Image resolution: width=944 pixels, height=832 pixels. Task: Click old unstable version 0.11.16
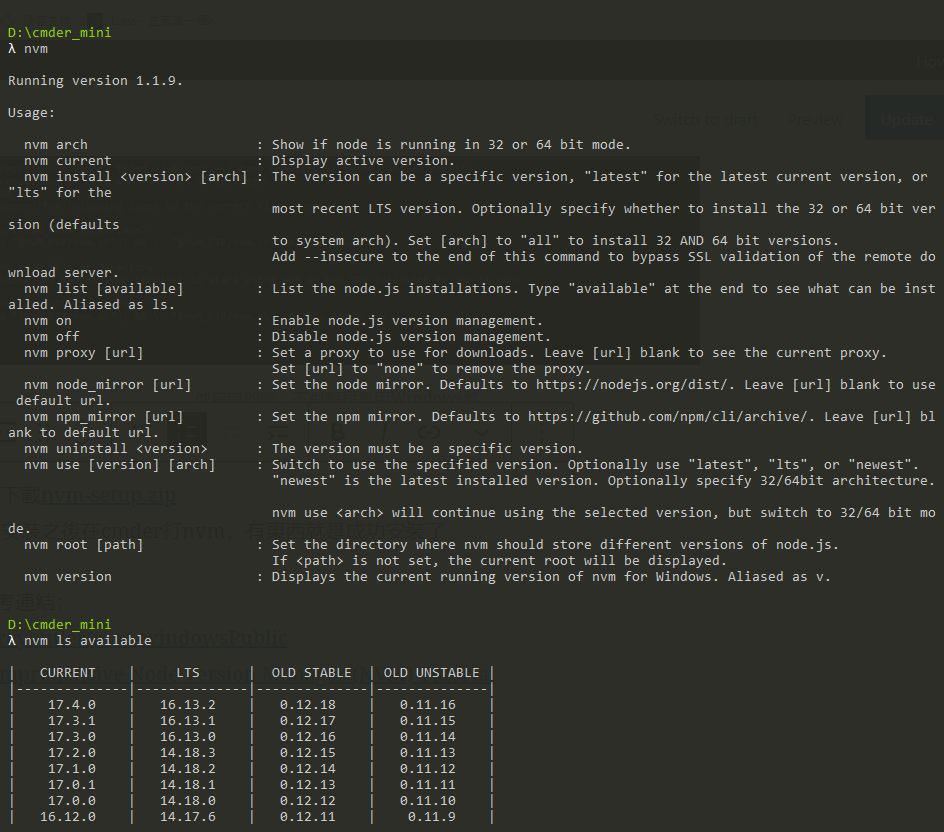pyautogui.click(x=427, y=705)
